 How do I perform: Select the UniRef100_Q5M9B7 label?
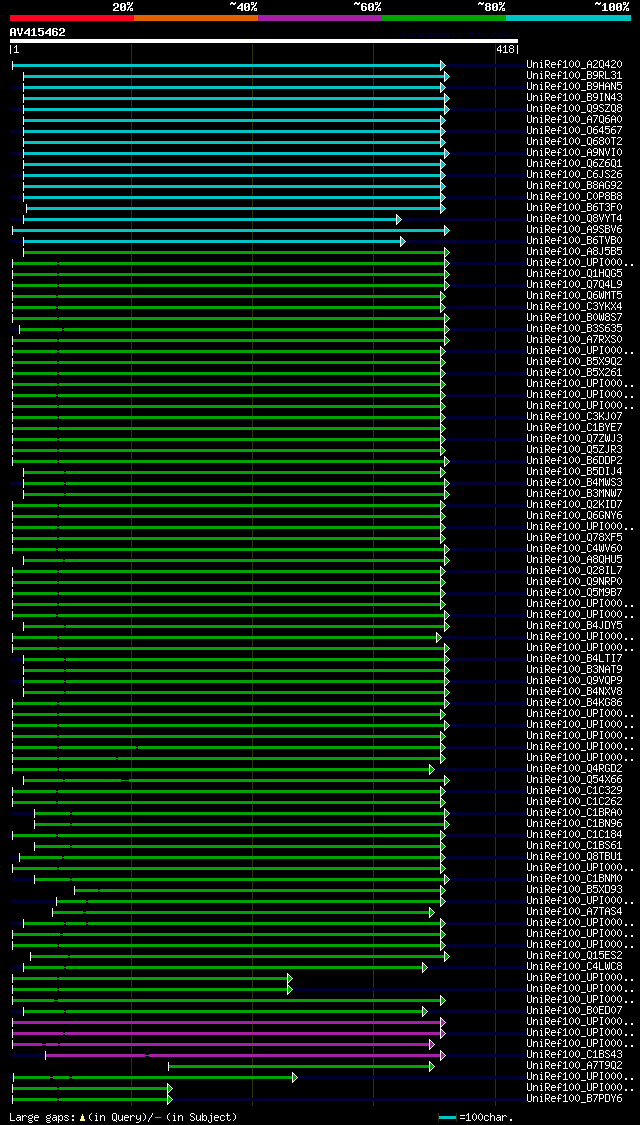(574, 592)
